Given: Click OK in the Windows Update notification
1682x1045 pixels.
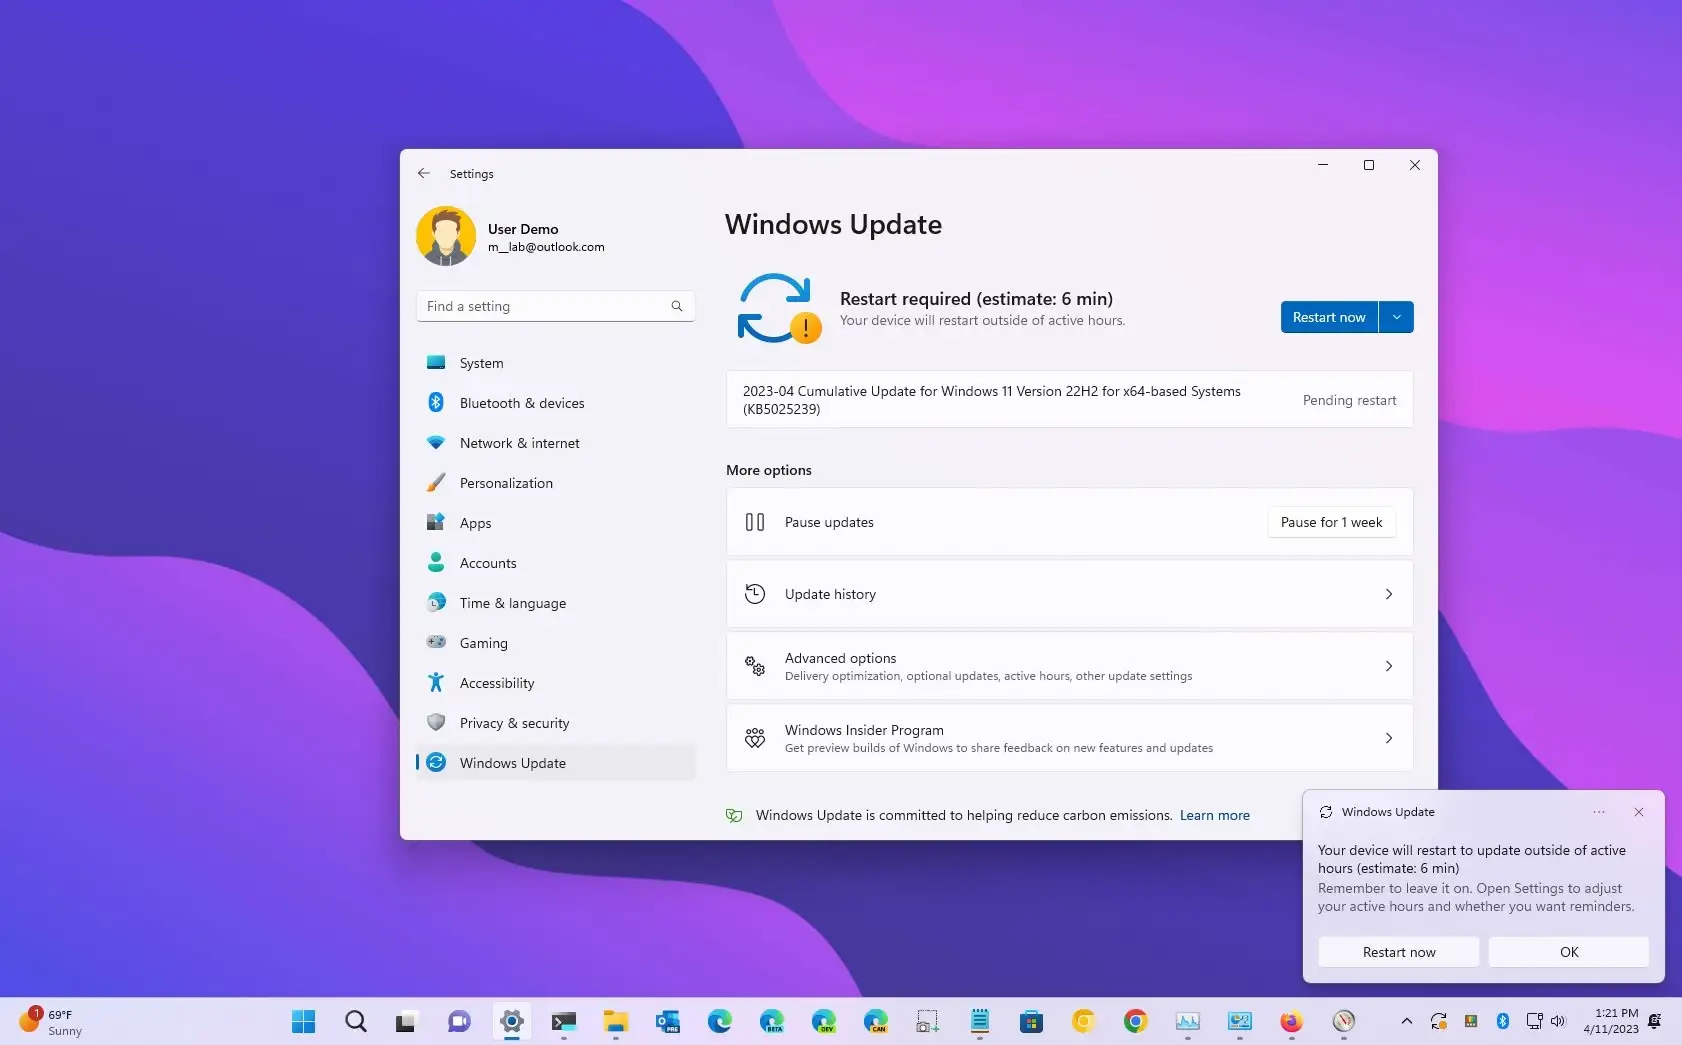Looking at the screenshot, I should (x=1569, y=952).
